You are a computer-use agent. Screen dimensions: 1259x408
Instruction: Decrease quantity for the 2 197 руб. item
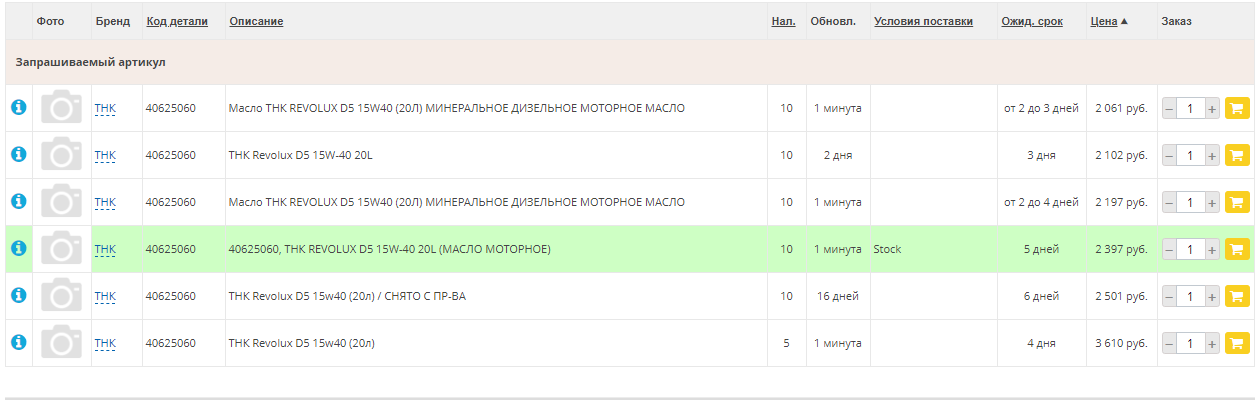point(1170,202)
